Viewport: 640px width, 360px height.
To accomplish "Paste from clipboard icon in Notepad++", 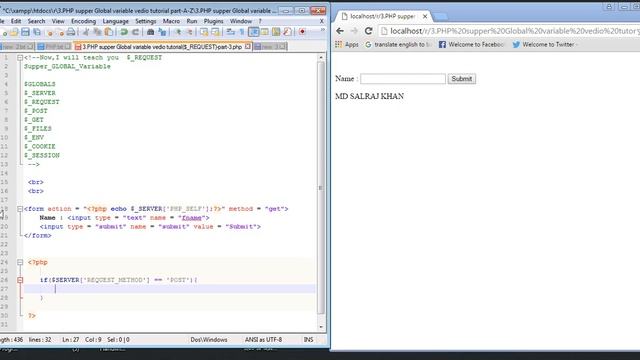I will click(x=109, y=32).
